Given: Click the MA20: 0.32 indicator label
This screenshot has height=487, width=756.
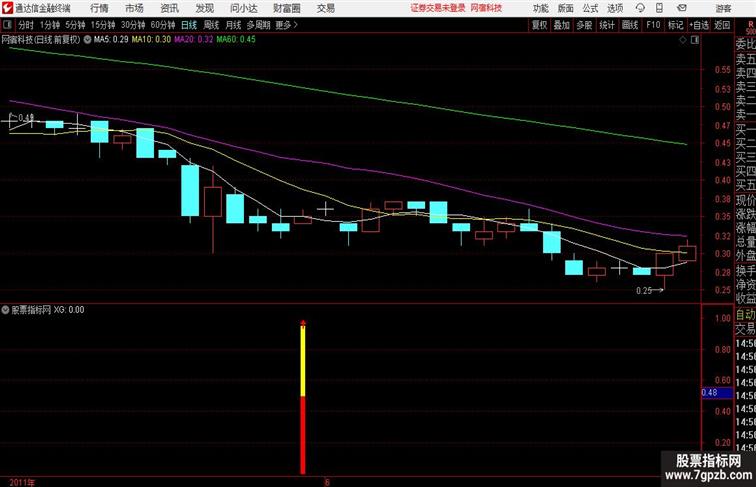Looking at the screenshot, I should (x=194, y=40).
